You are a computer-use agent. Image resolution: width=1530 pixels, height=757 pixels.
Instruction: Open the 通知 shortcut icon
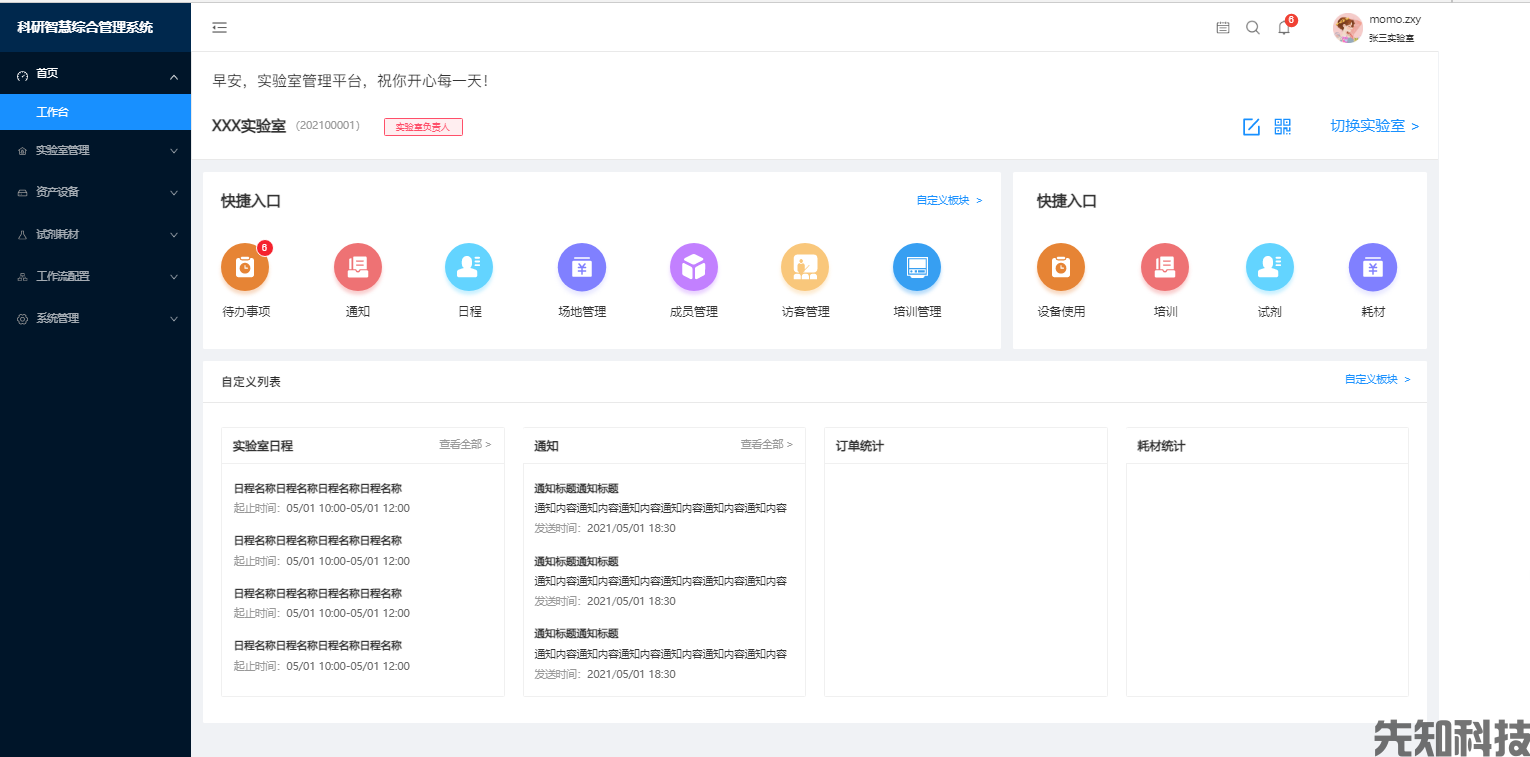click(x=358, y=267)
